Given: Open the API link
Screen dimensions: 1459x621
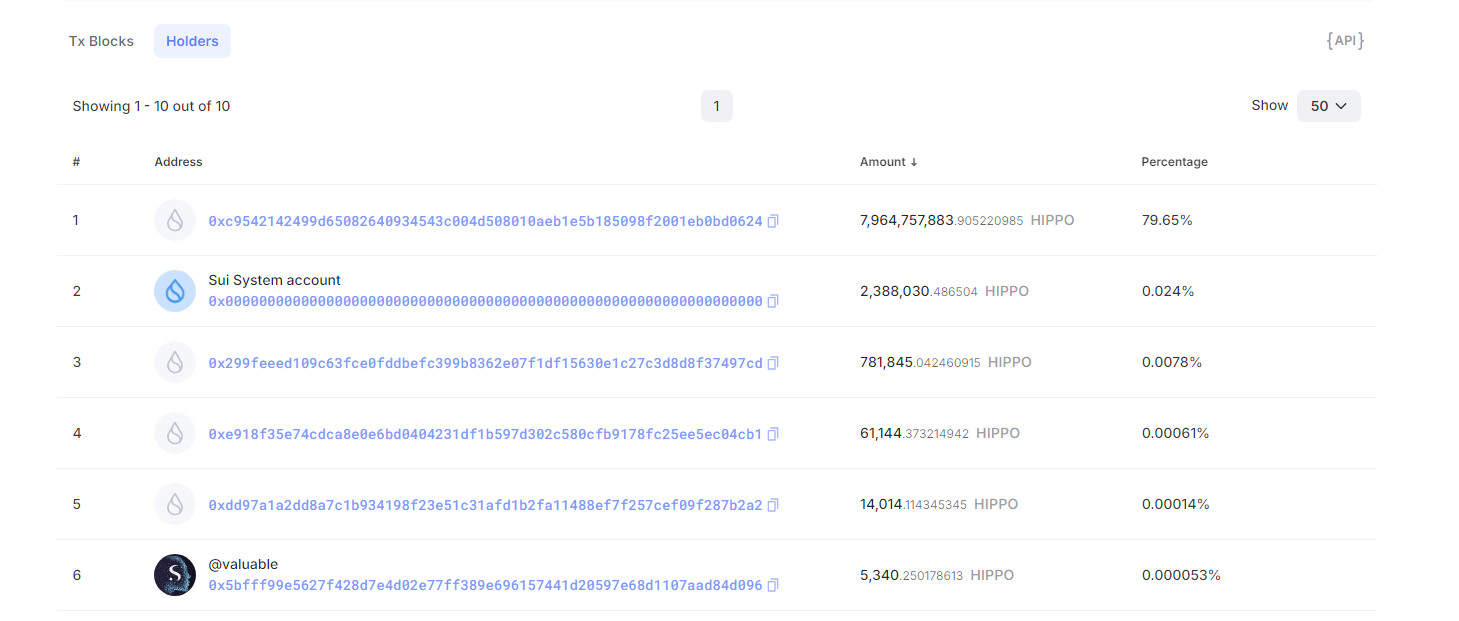Looking at the screenshot, I should pyautogui.click(x=1345, y=41).
